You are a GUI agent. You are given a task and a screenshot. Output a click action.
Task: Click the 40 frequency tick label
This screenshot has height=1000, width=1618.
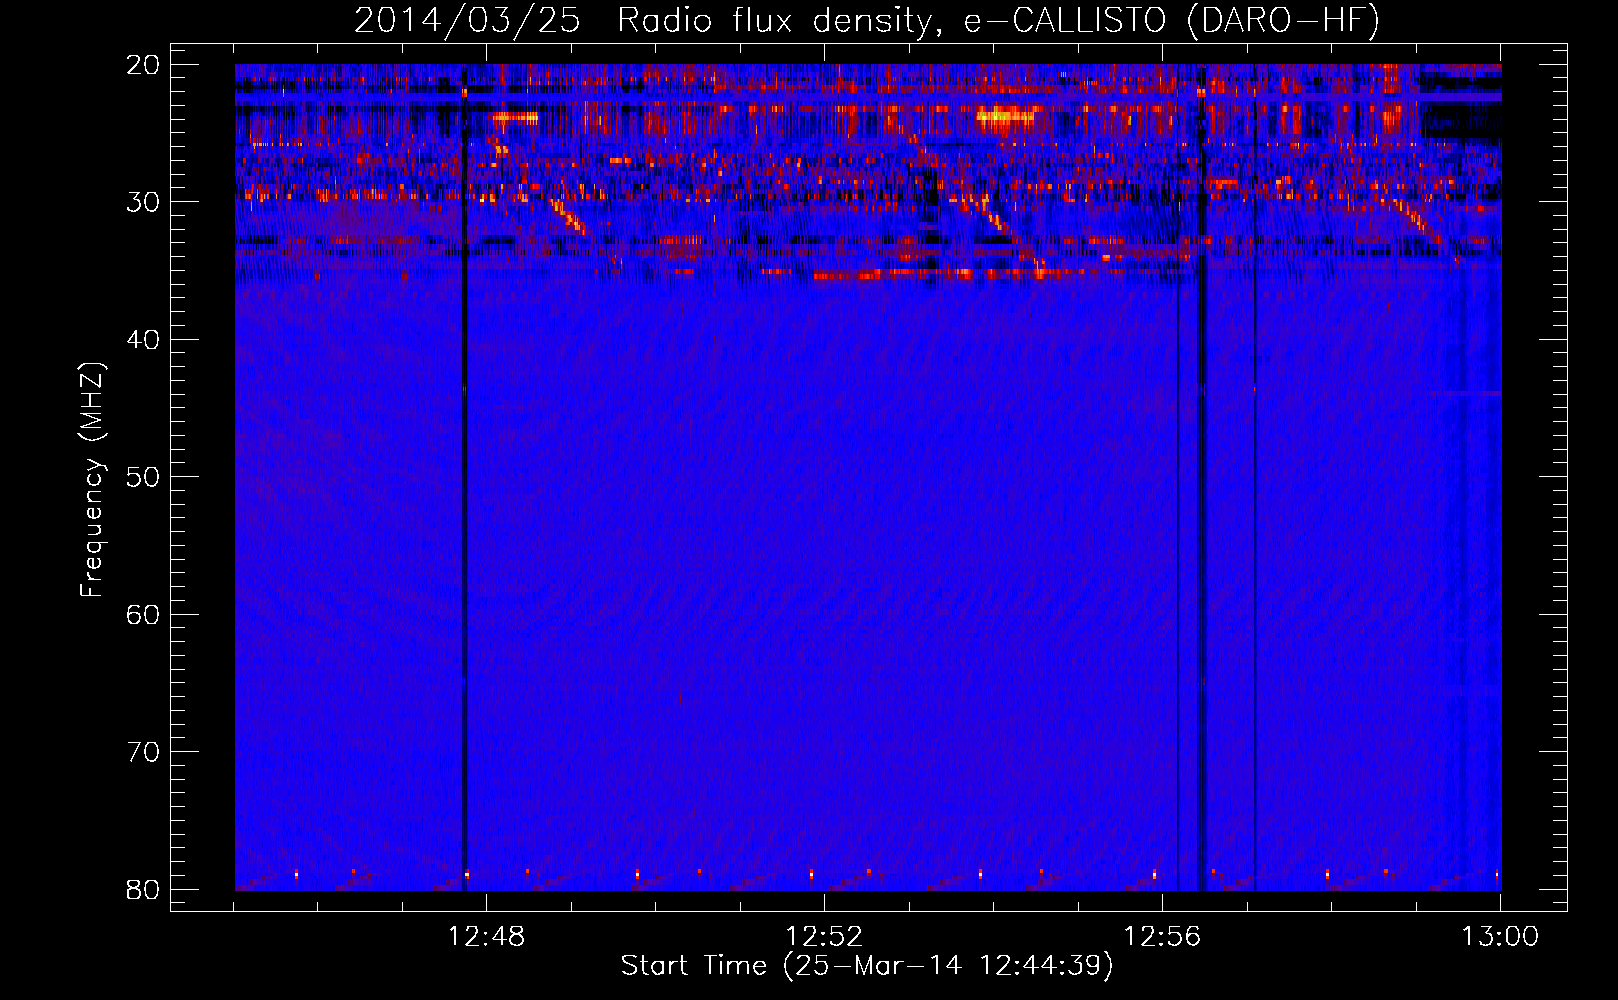click(143, 340)
